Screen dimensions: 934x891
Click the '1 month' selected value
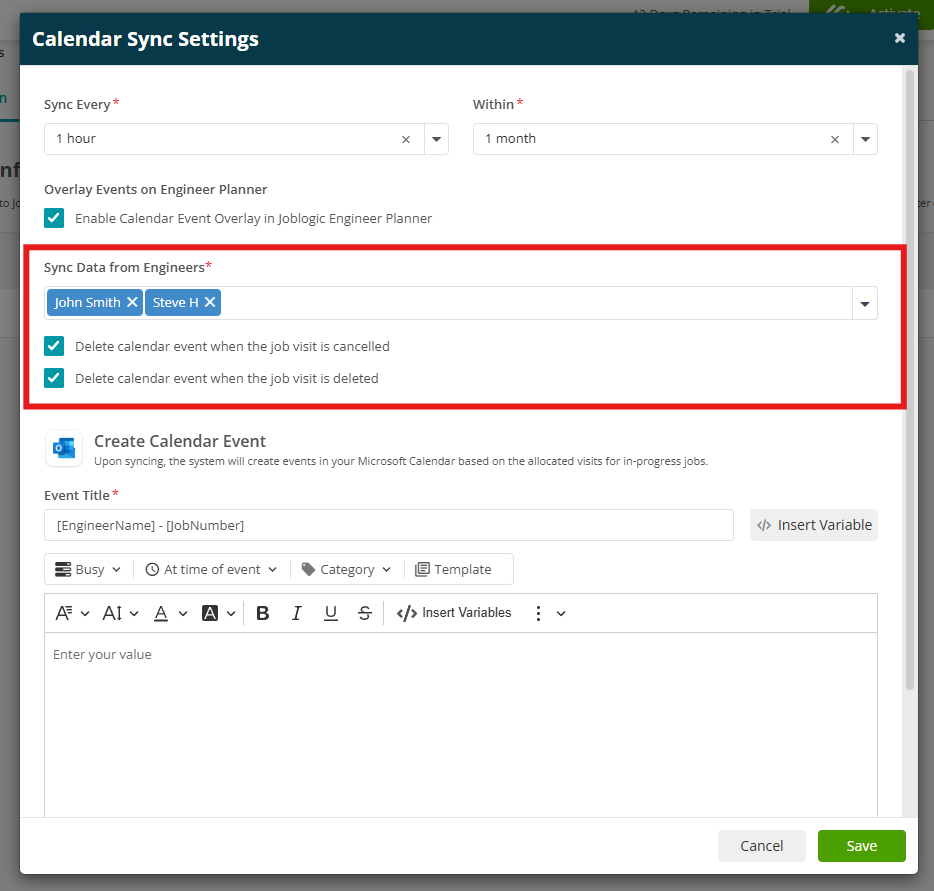point(510,139)
